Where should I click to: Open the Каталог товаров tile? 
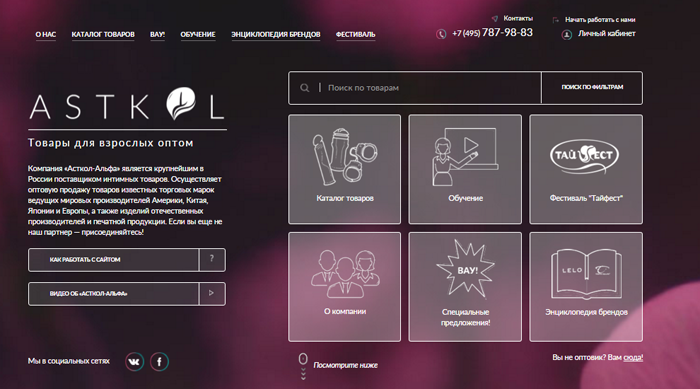pyautogui.click(x=345, y=169)
